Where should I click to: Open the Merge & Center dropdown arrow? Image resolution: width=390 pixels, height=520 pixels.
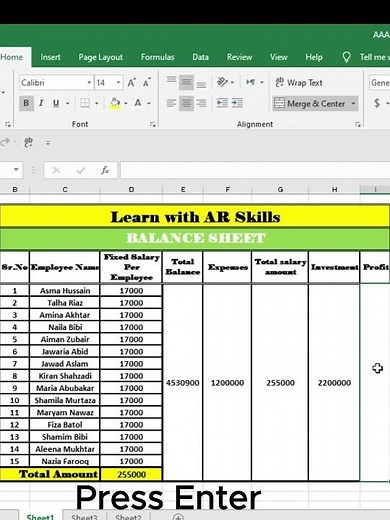pos(353,104)
